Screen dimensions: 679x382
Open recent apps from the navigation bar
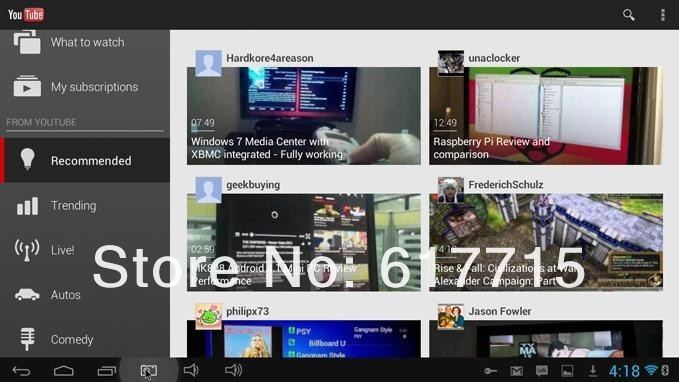click(106, 371)
